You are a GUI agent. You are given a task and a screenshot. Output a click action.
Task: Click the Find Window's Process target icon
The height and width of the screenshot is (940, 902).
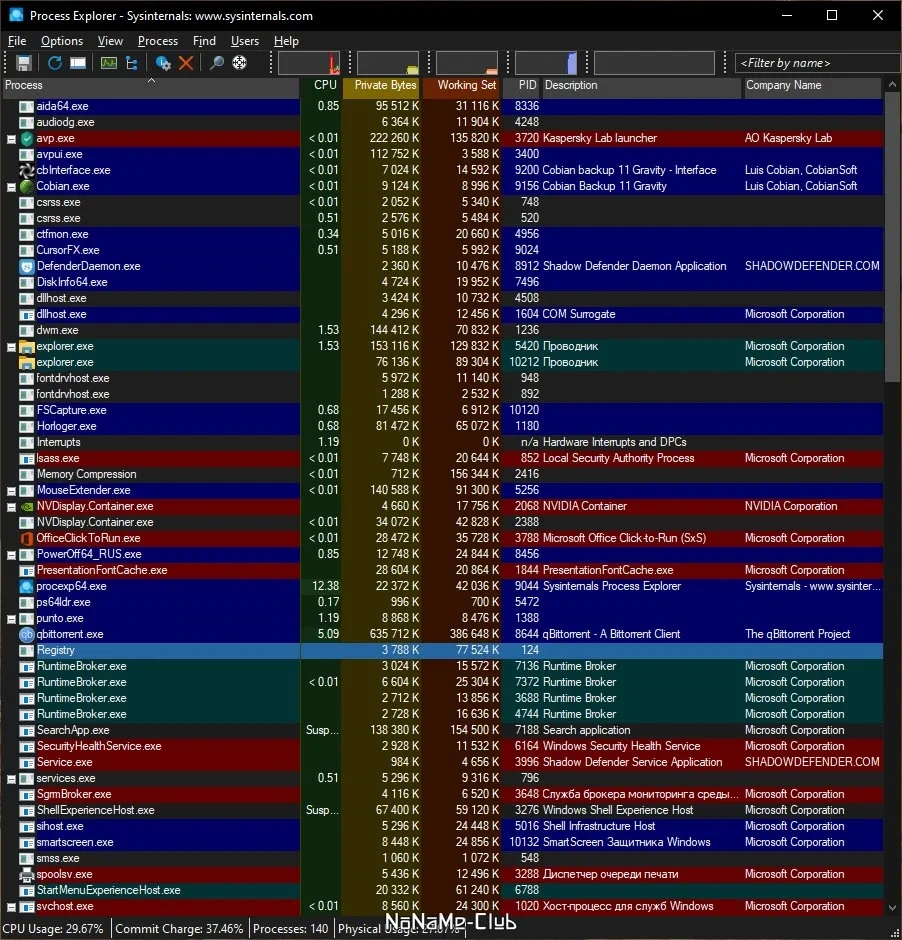(x=239, y=63)
